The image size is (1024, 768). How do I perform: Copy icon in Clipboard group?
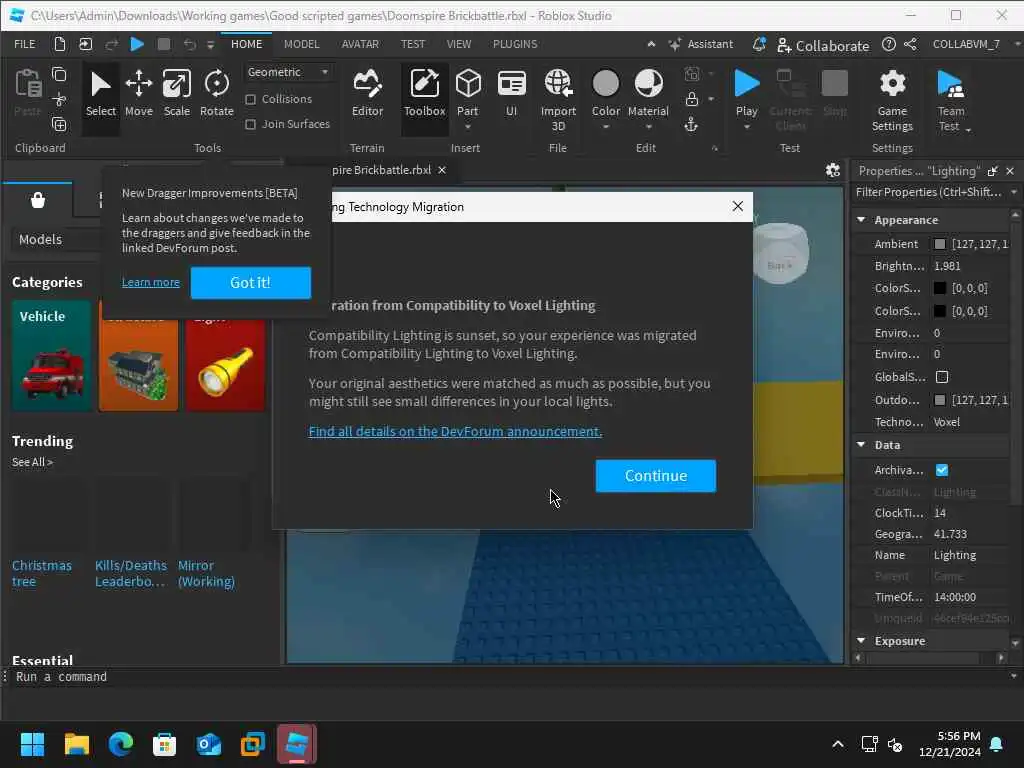[x=59, y=74]
